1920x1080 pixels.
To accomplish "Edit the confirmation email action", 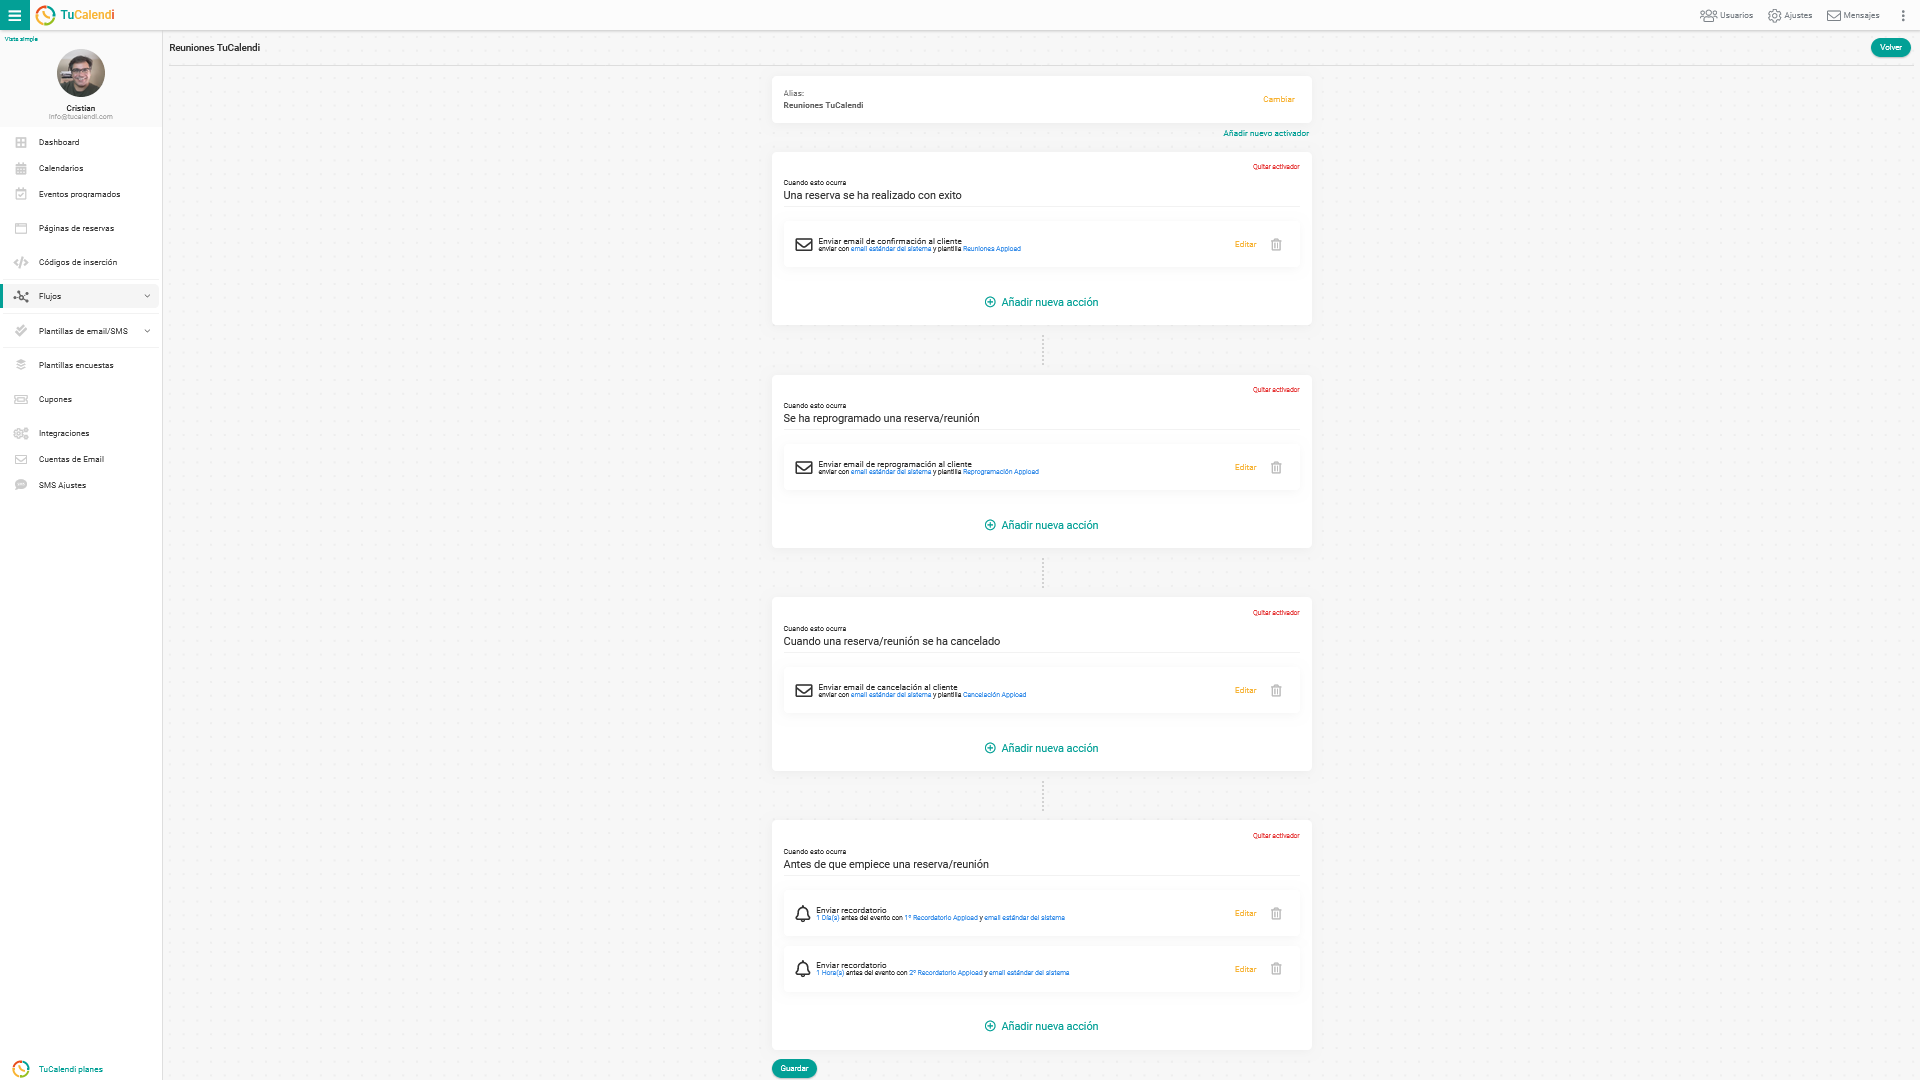I will [x=1245, y=244].
